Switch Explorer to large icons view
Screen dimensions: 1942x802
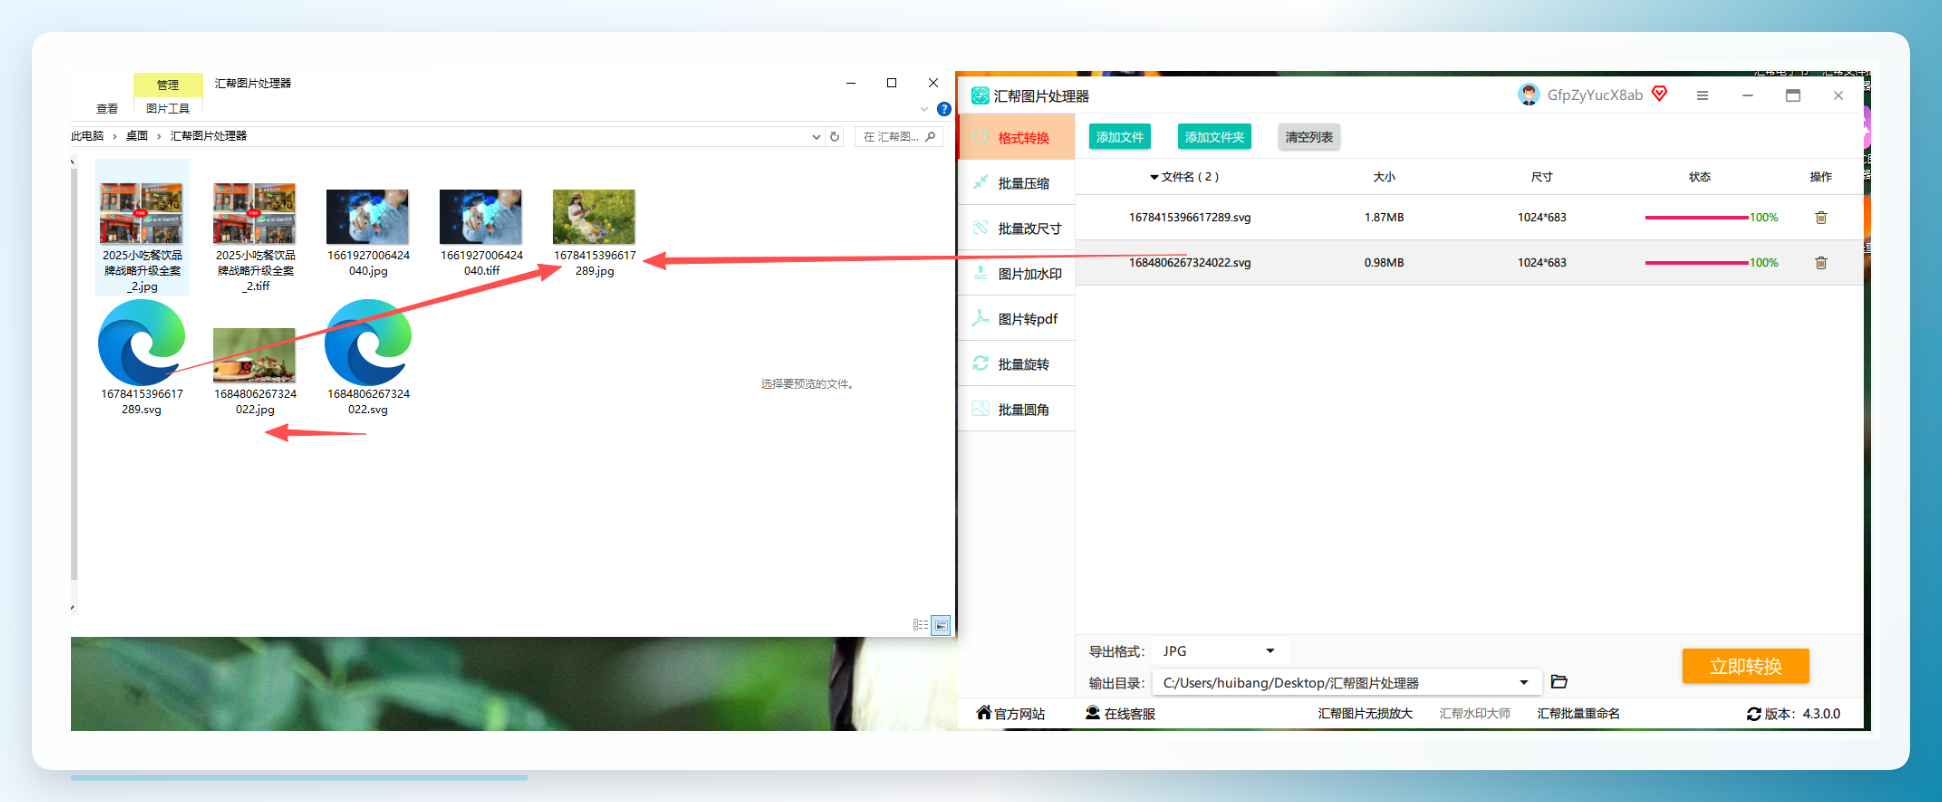(x=941, y=625)
